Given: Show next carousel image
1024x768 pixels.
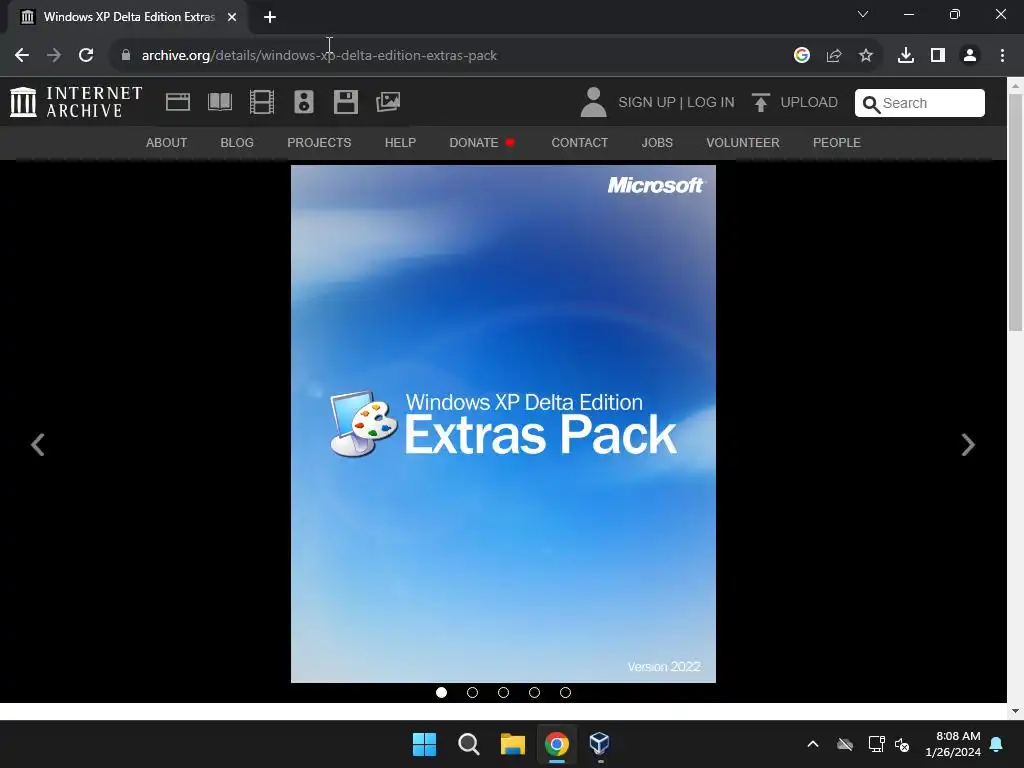Looking at the screenshot, I should click(x=968, y=445).
